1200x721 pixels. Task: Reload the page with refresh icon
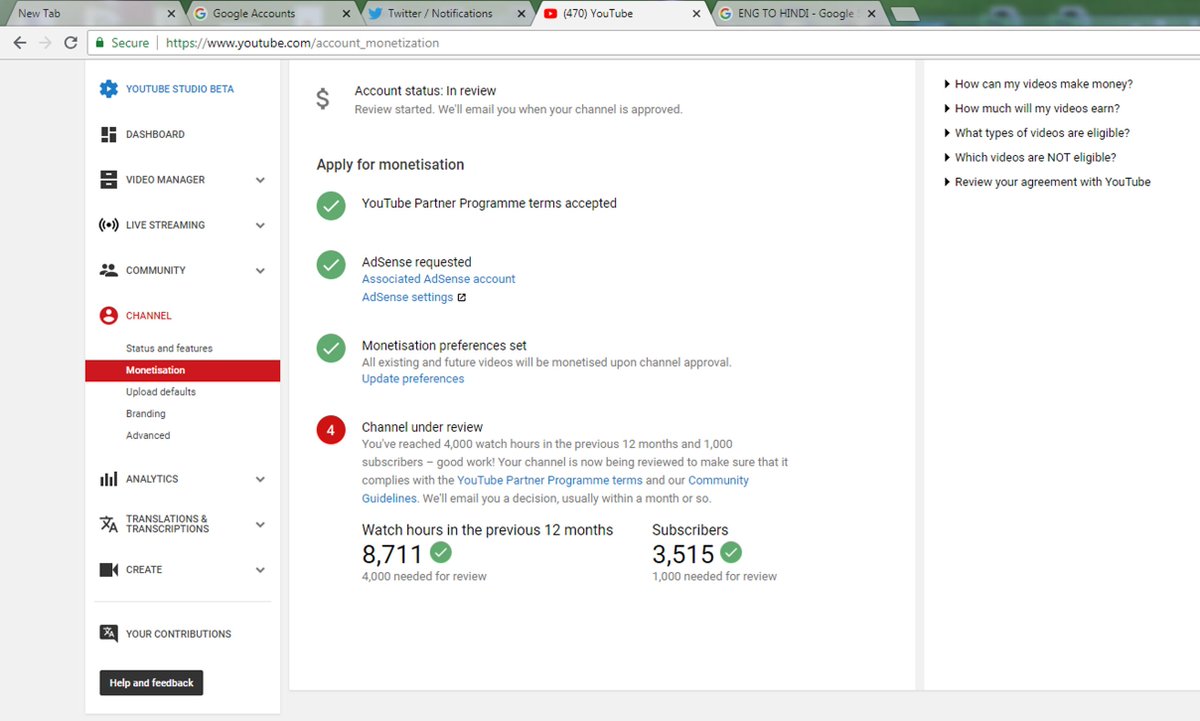(x=70, y=43)
